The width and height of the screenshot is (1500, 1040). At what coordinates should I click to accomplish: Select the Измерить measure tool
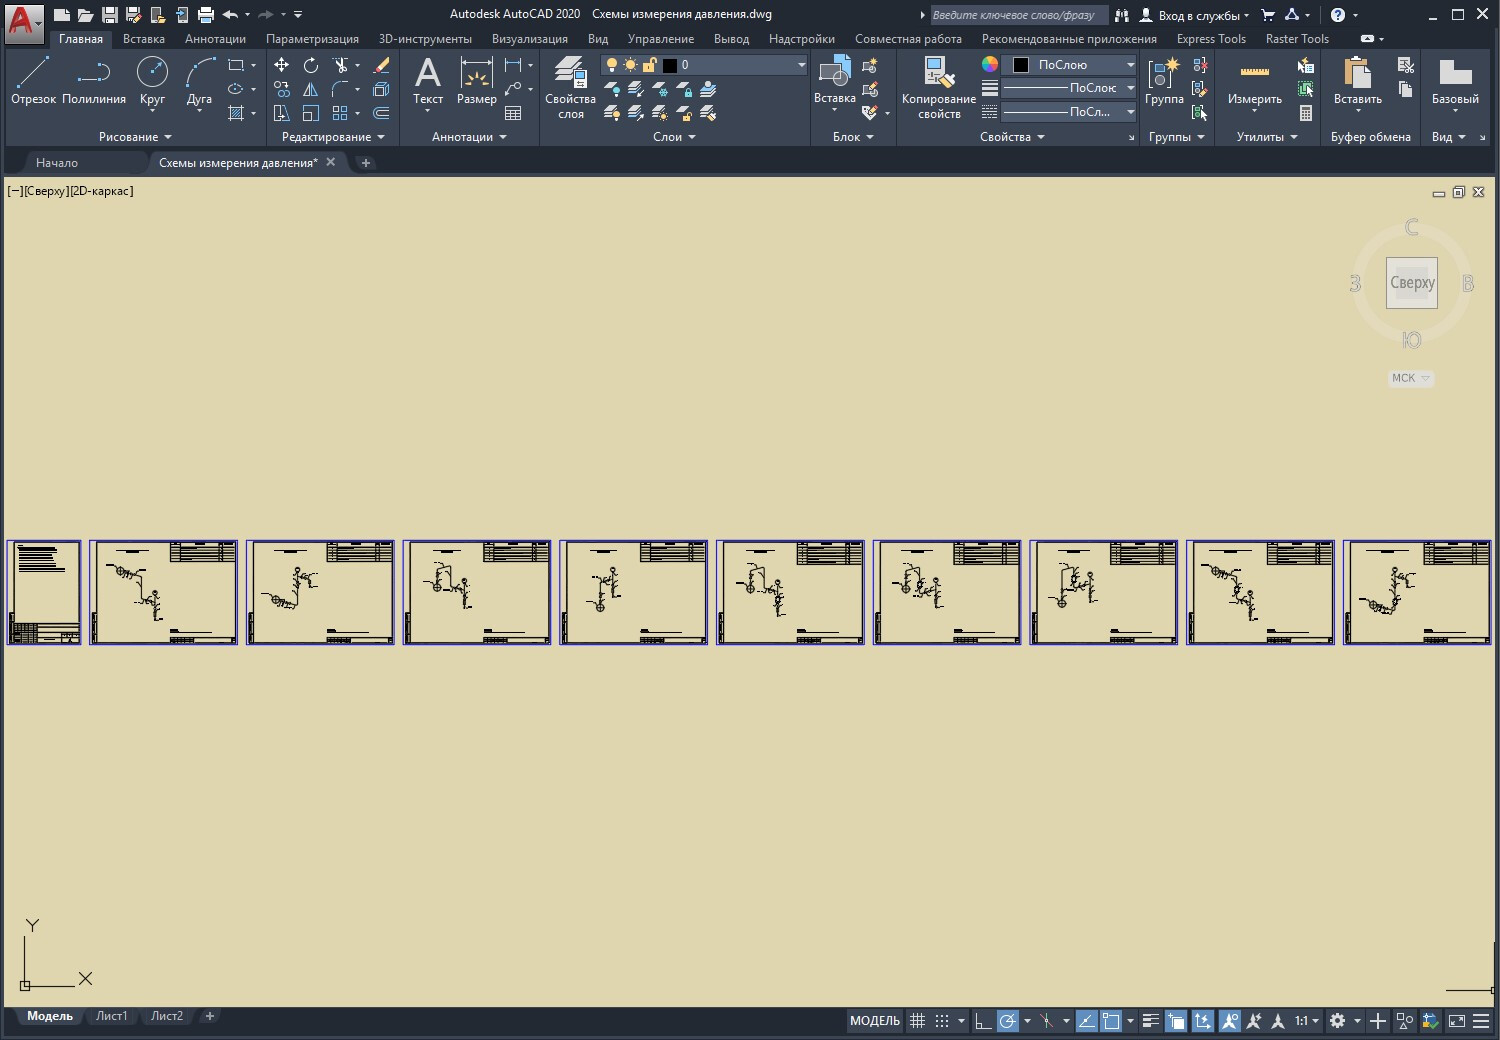[1254, 81]
